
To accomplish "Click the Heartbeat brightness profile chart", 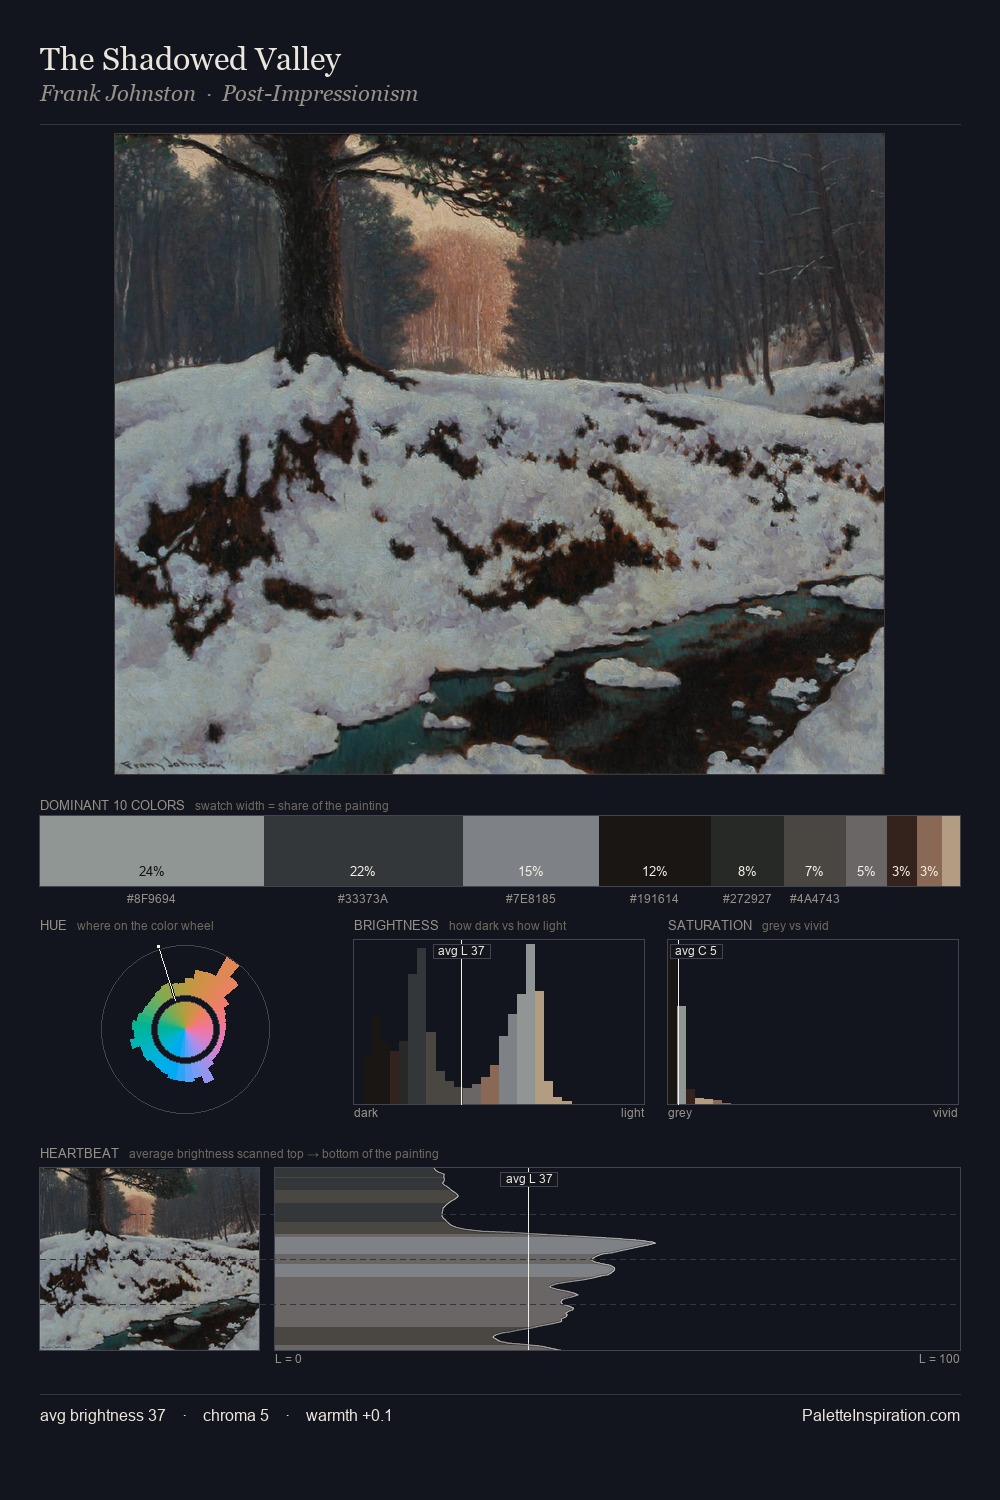I will point(617,1259).
